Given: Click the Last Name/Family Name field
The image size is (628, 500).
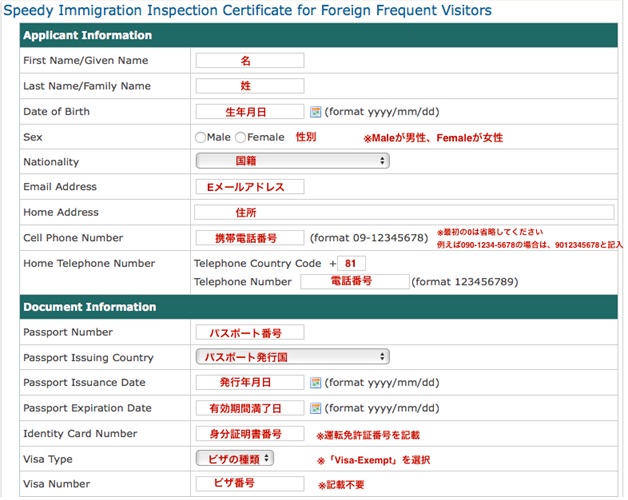Looking at the screenshot, I should click(250, 86).
